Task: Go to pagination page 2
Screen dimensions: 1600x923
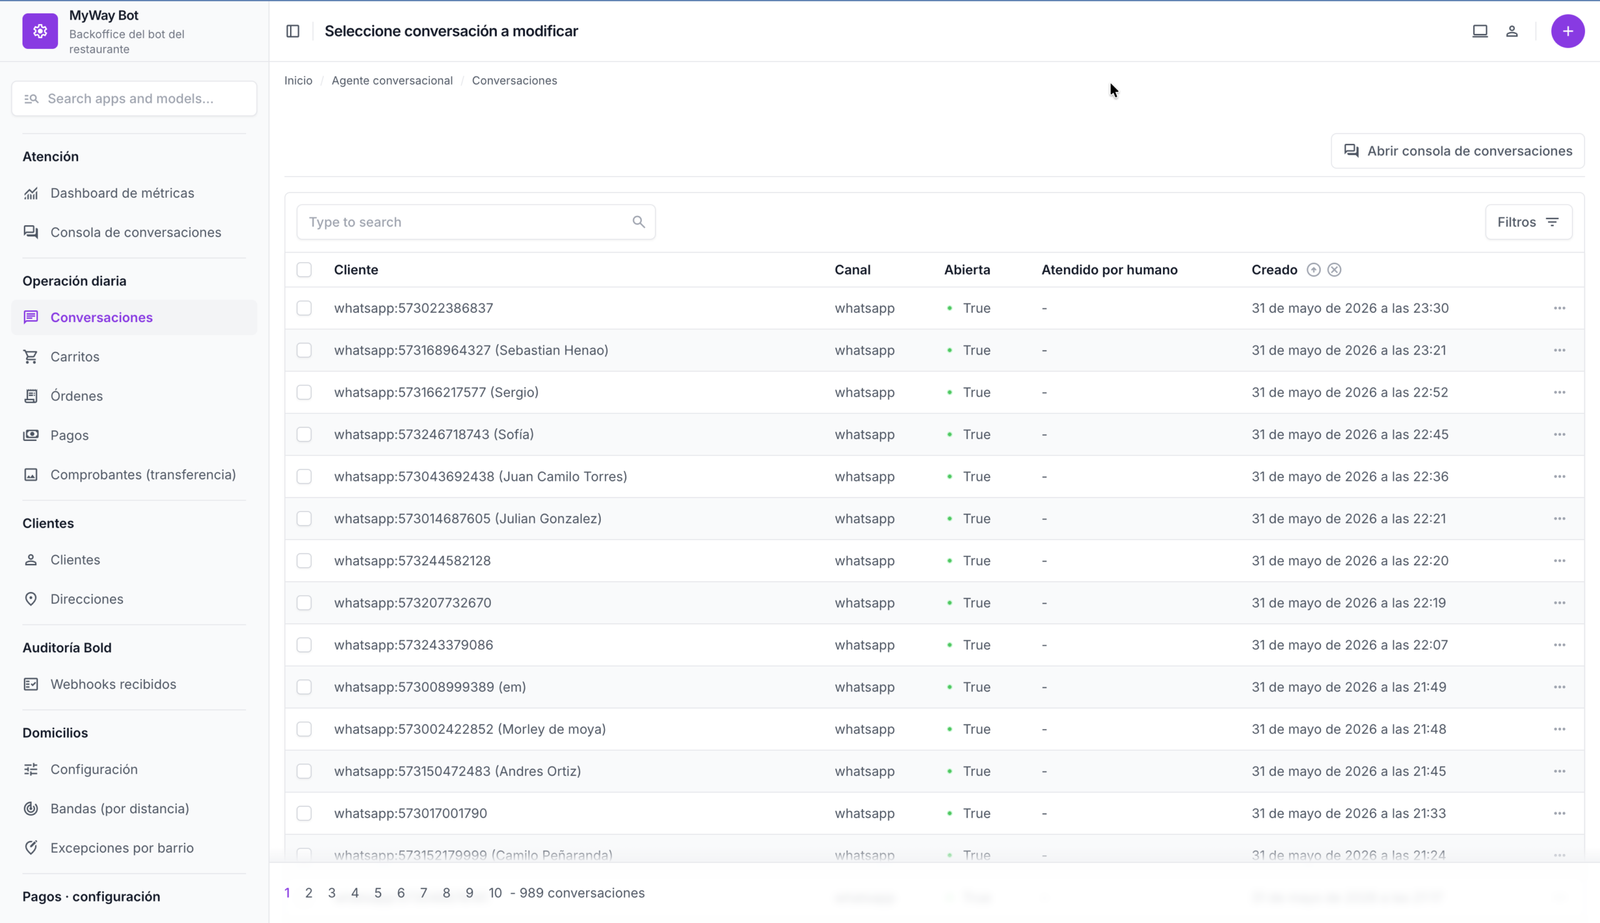Action: 309,893
